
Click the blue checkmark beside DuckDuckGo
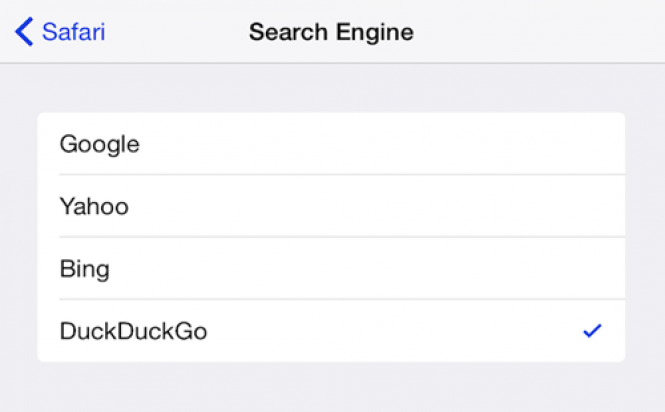point(592,331)
